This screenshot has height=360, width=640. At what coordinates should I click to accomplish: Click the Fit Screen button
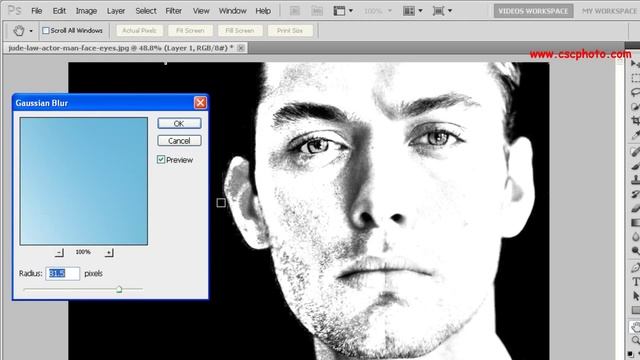pos(190,31)
